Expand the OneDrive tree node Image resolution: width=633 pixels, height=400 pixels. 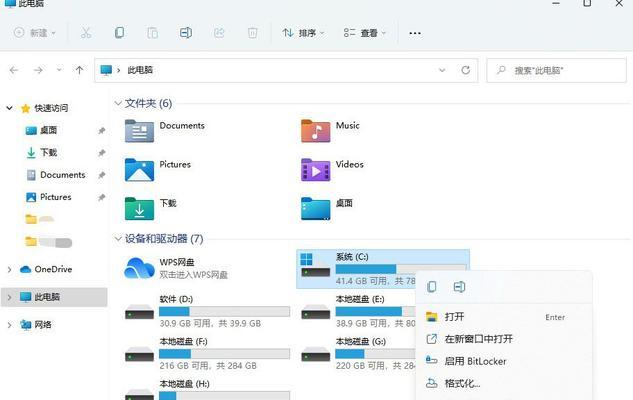10,269
